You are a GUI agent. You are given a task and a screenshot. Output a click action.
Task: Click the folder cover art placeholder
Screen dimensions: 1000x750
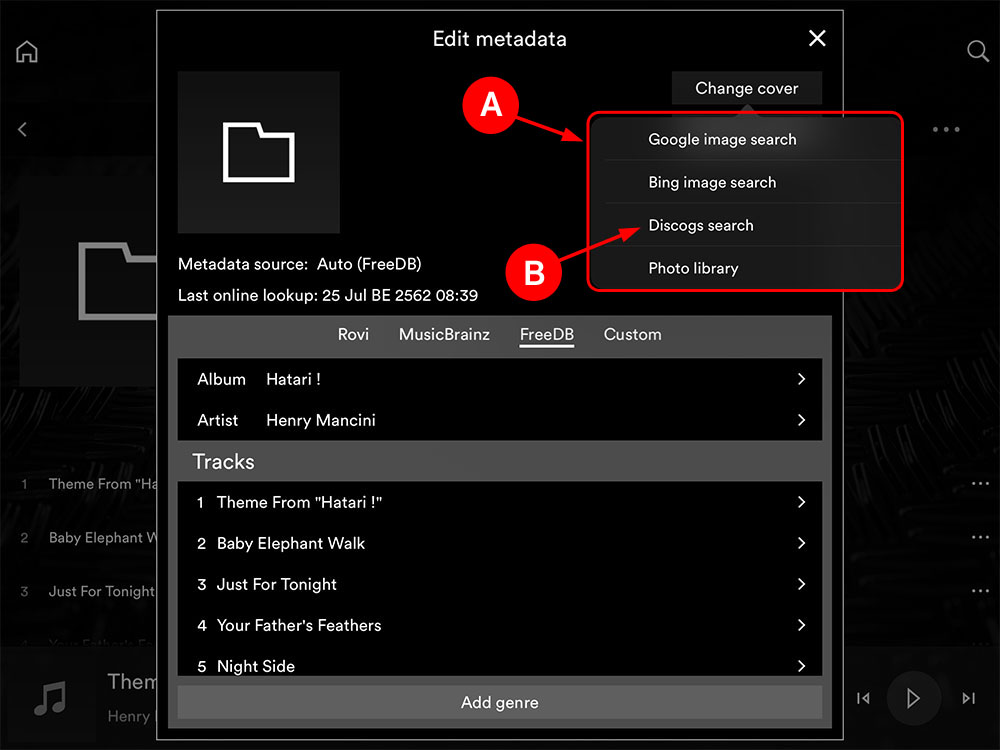tap(258, 152)
